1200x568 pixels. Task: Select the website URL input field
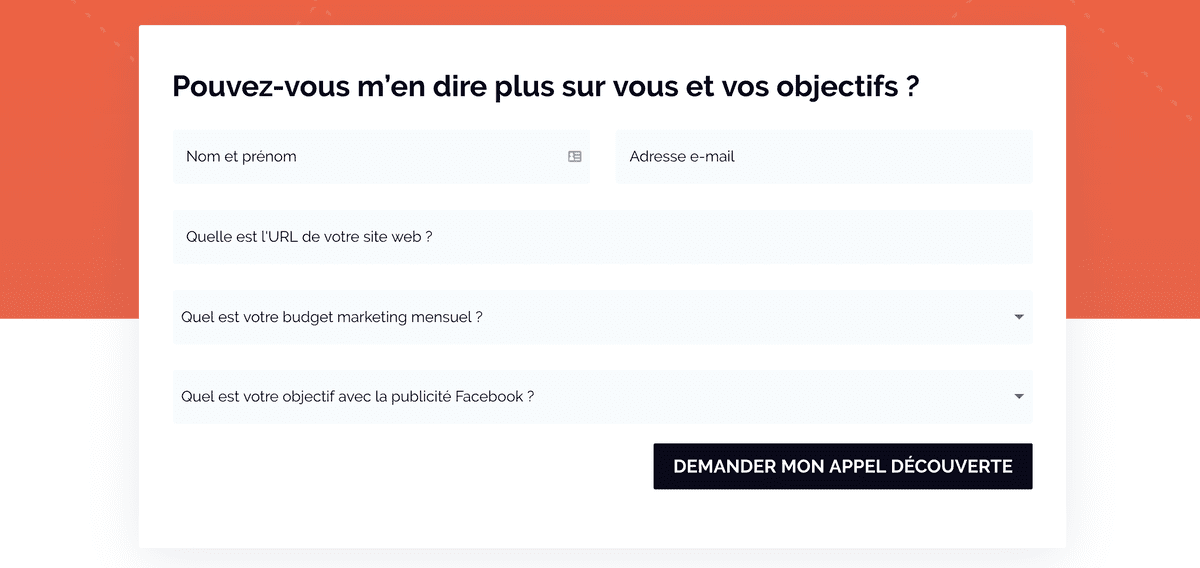click(x=603, y=237)
